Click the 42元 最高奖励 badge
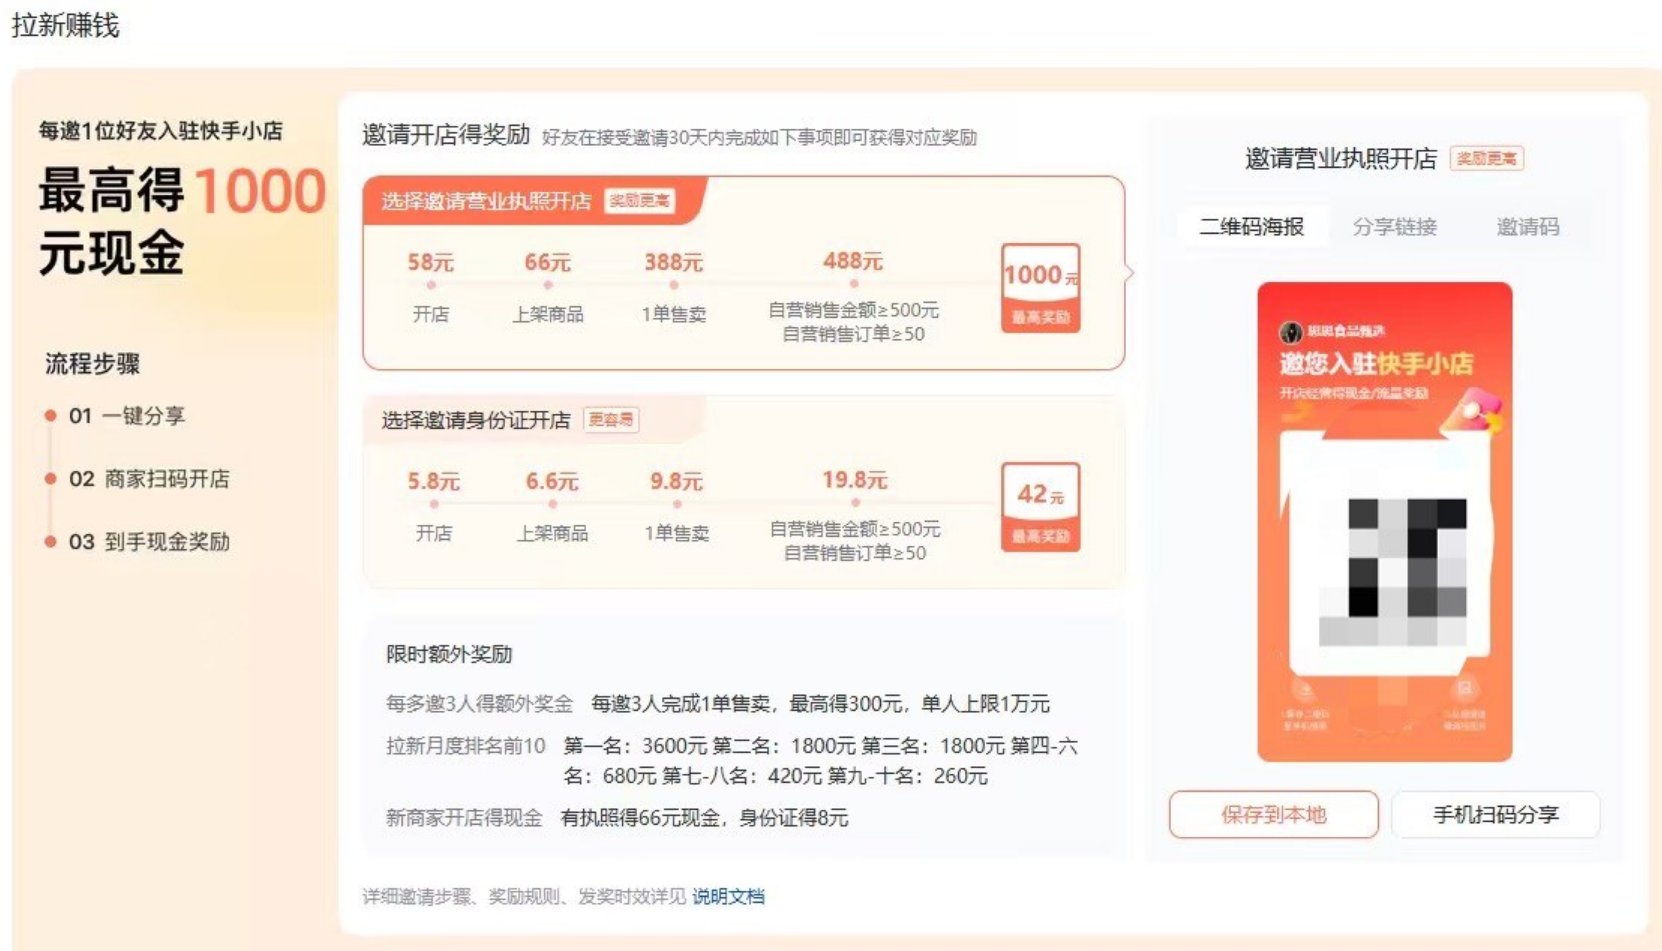Image resolution: width=1662 pixels, height=951 pixels. [x=1040, y=506]
